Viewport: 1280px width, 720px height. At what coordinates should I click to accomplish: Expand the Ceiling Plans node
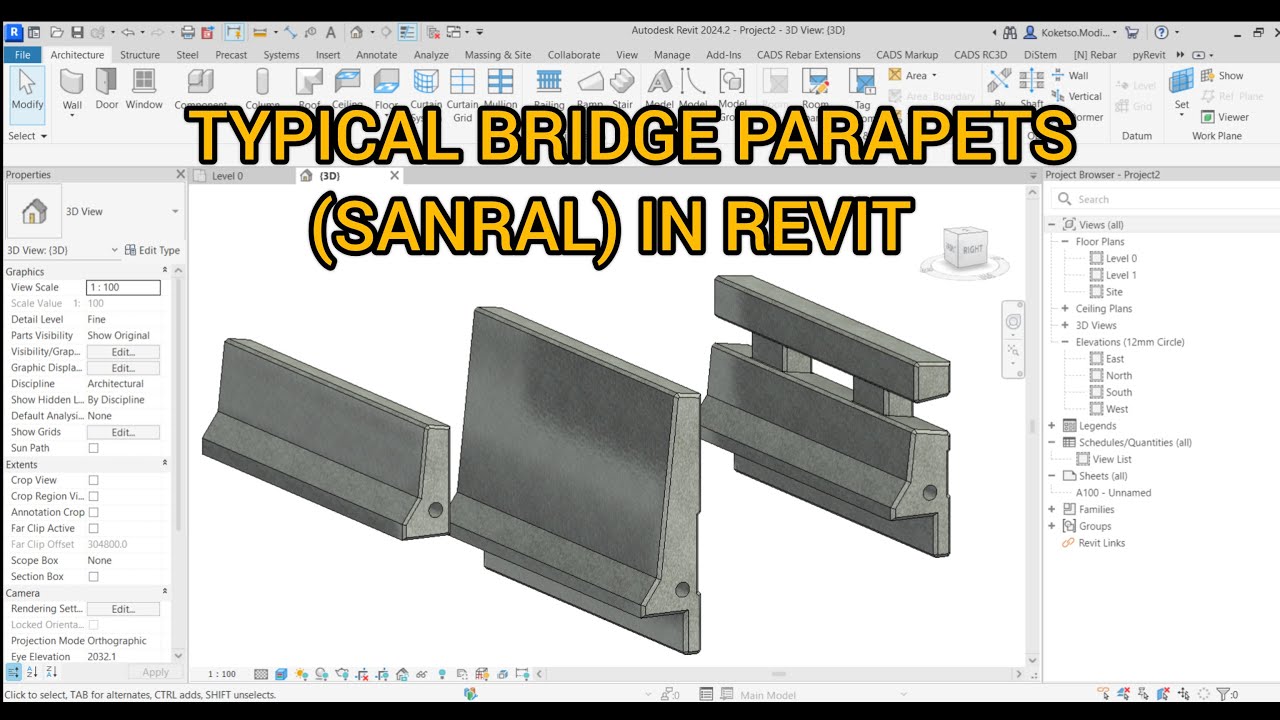[1065, 308]
